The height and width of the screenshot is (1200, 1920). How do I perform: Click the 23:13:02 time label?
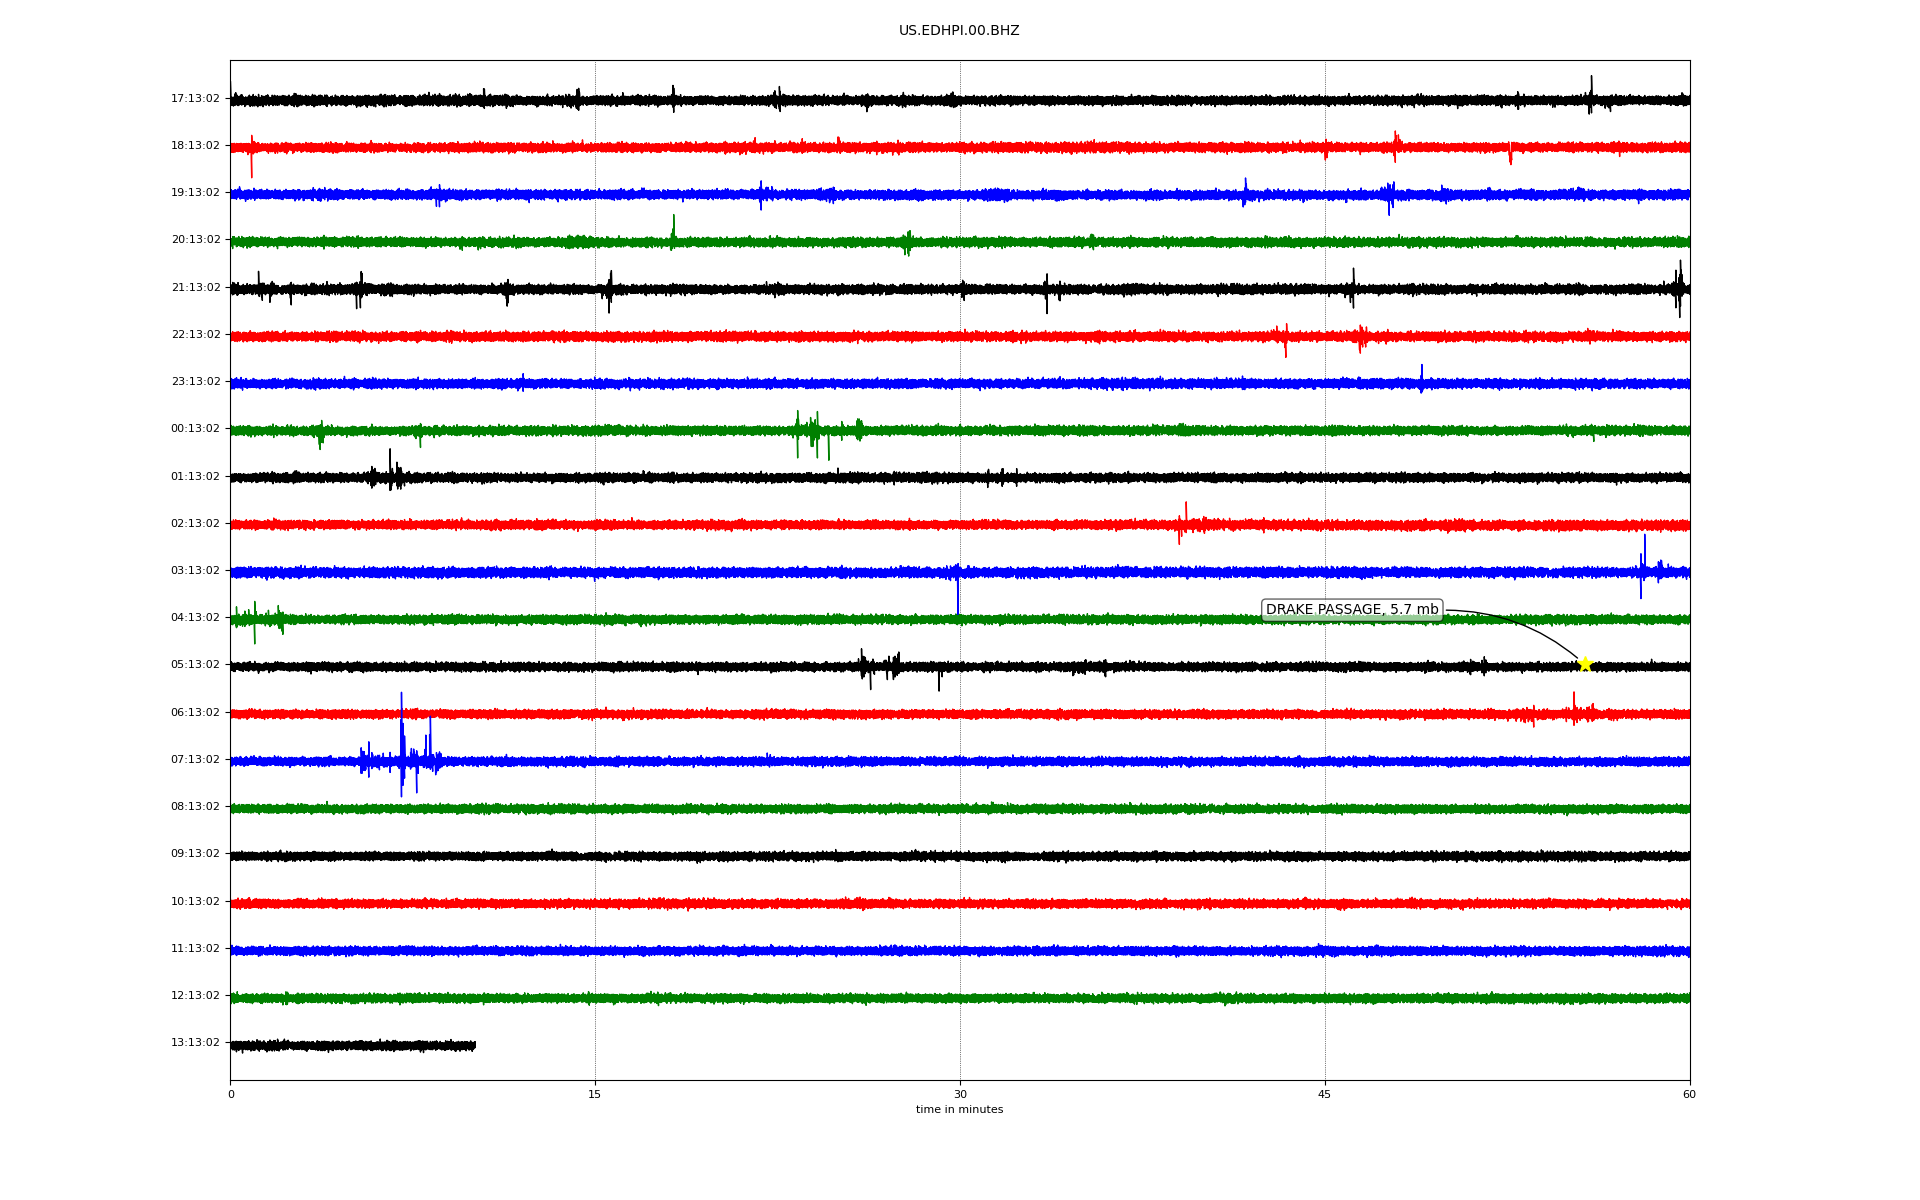coord(195,382)
